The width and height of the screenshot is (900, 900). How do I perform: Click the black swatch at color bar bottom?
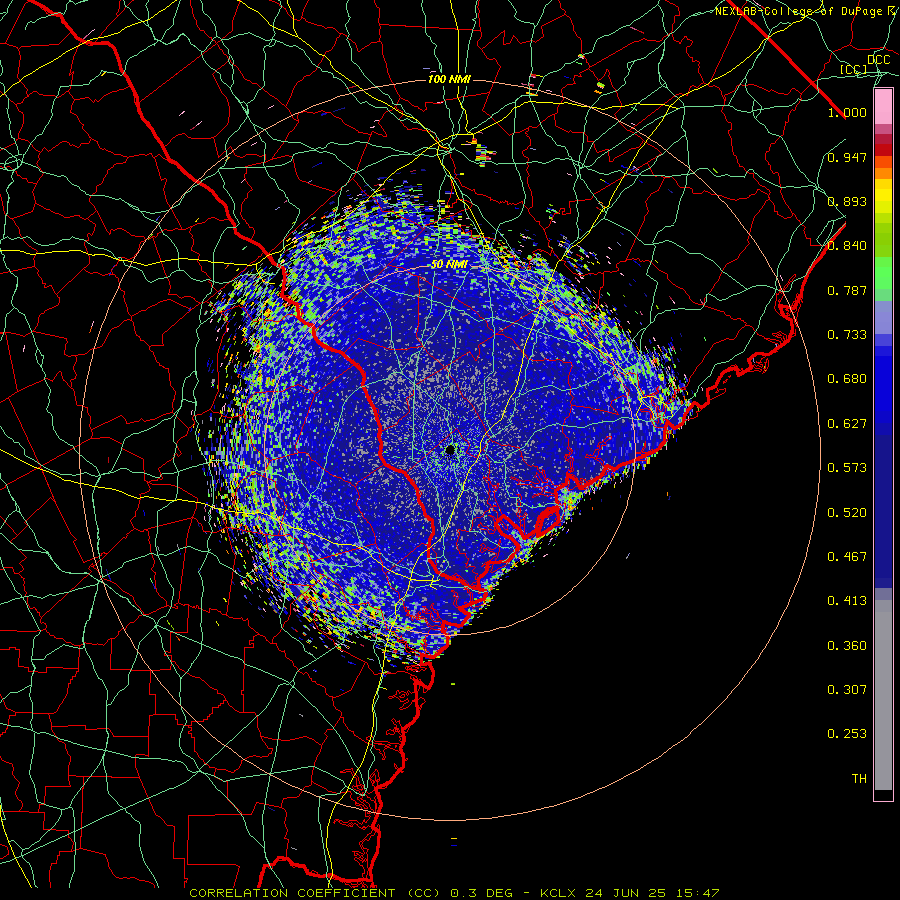click(x=883, y=794)
